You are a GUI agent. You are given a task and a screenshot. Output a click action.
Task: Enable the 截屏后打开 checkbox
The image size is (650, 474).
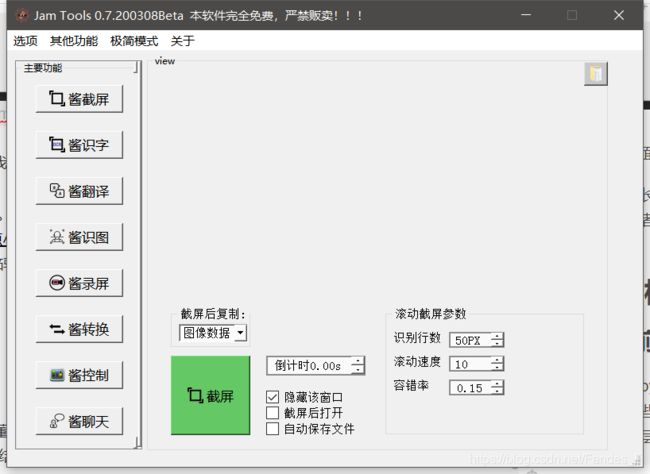(x=272, y=413)
